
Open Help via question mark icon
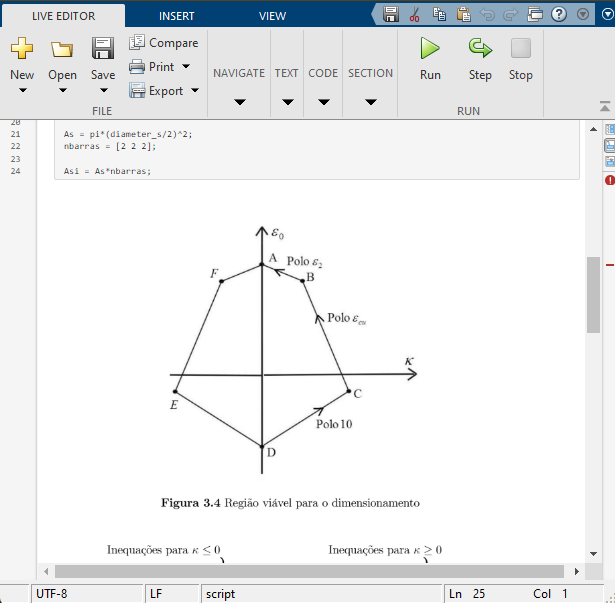(559, 15)
